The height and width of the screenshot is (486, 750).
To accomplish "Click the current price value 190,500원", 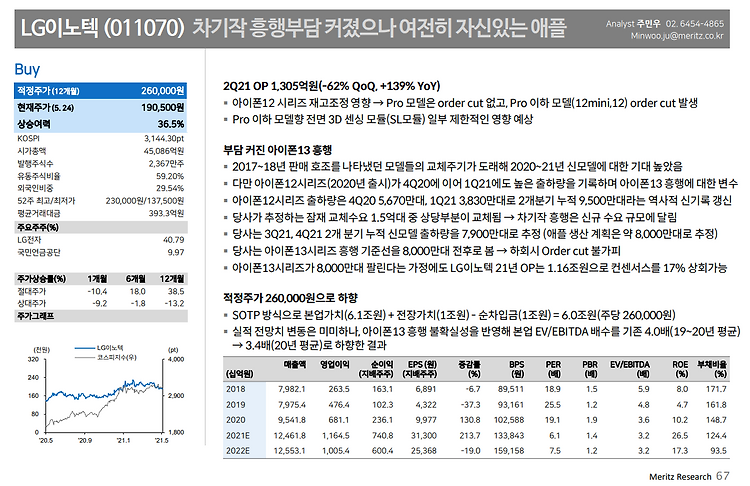I will [162, 108].
